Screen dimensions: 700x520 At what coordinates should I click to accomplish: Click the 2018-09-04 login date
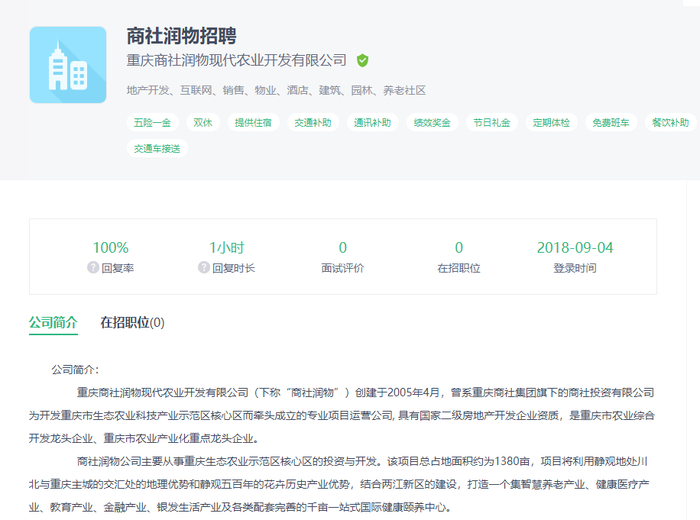575,248
